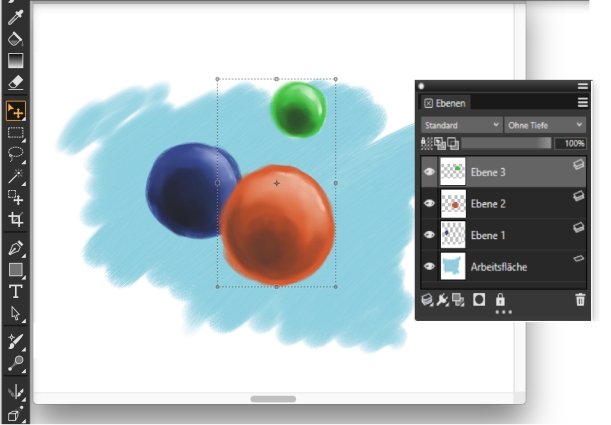Click the 100% opacity field

tap(570, 143)
